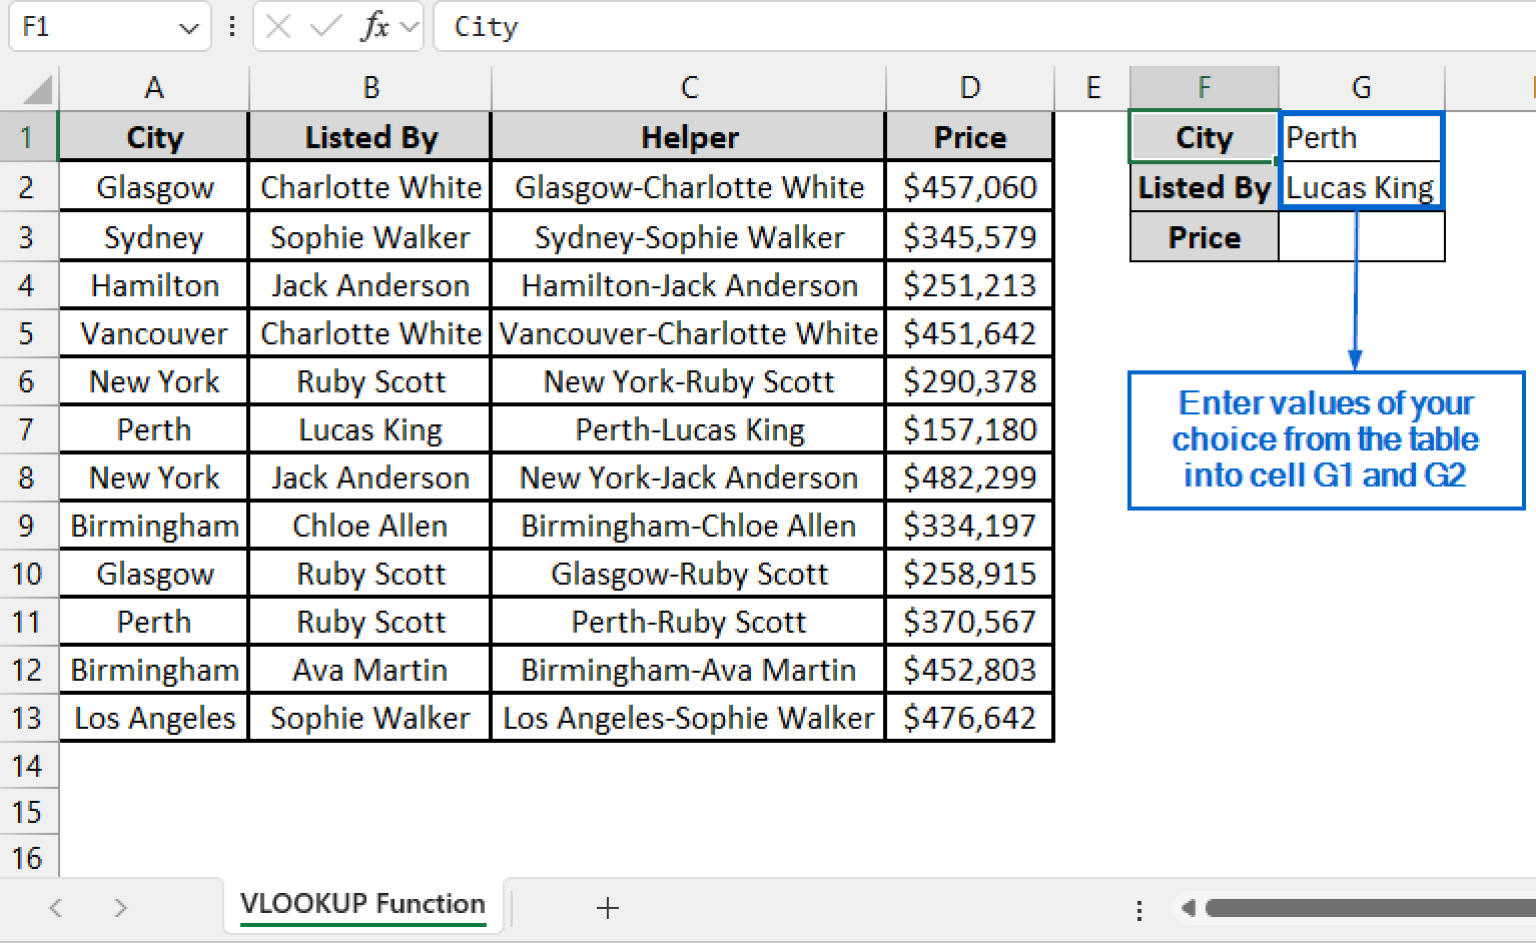1536x943 pixels.
Task: Open the Name Box dropdown
Action: [x=189, y=27]
